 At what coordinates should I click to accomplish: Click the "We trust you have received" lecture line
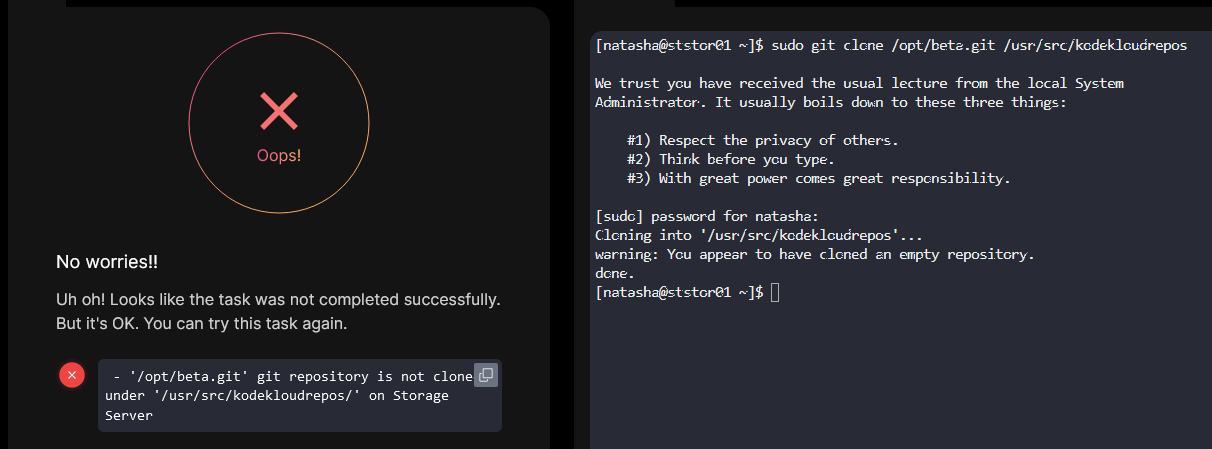tap(859, 83)
